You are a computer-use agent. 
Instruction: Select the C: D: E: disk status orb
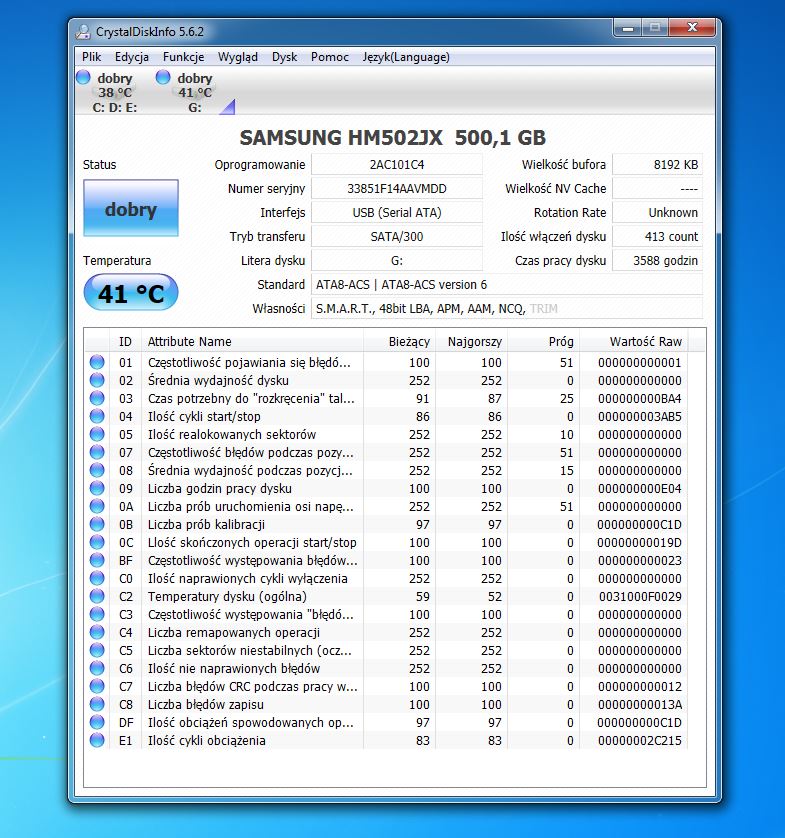(x=83, y=77)
